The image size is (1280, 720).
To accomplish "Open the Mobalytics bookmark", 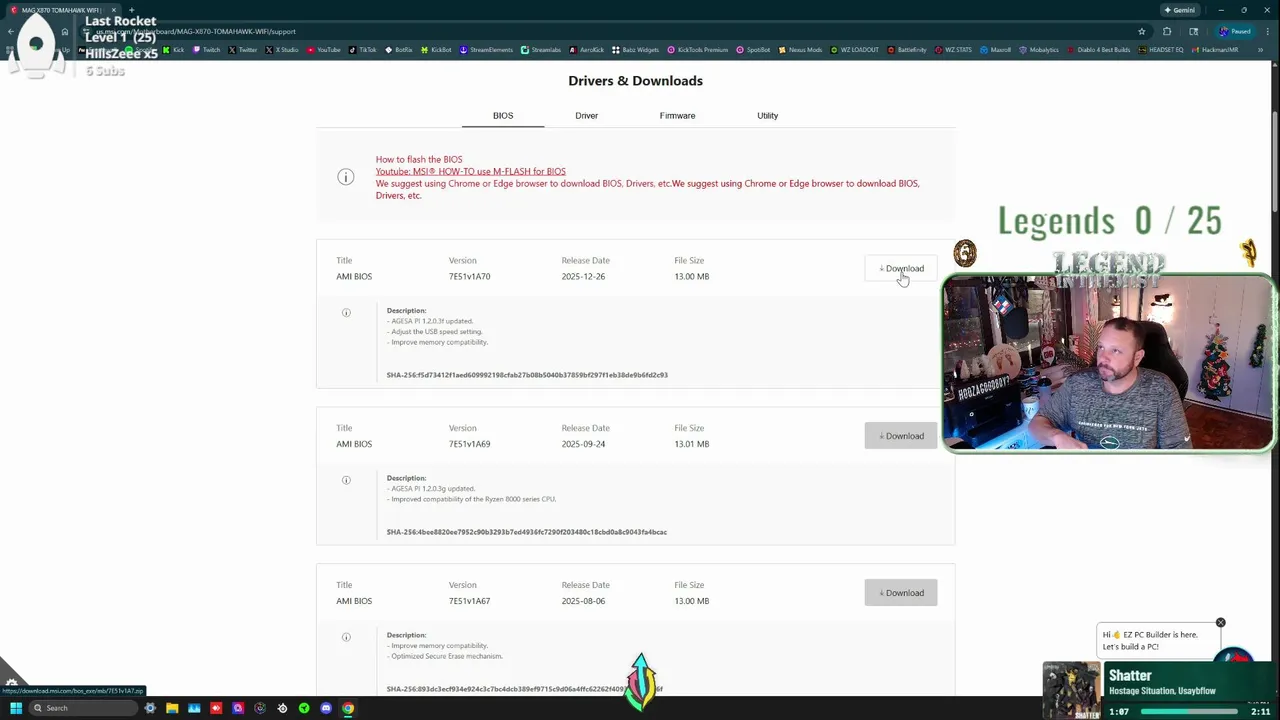I will click(x=1039, y=50).
